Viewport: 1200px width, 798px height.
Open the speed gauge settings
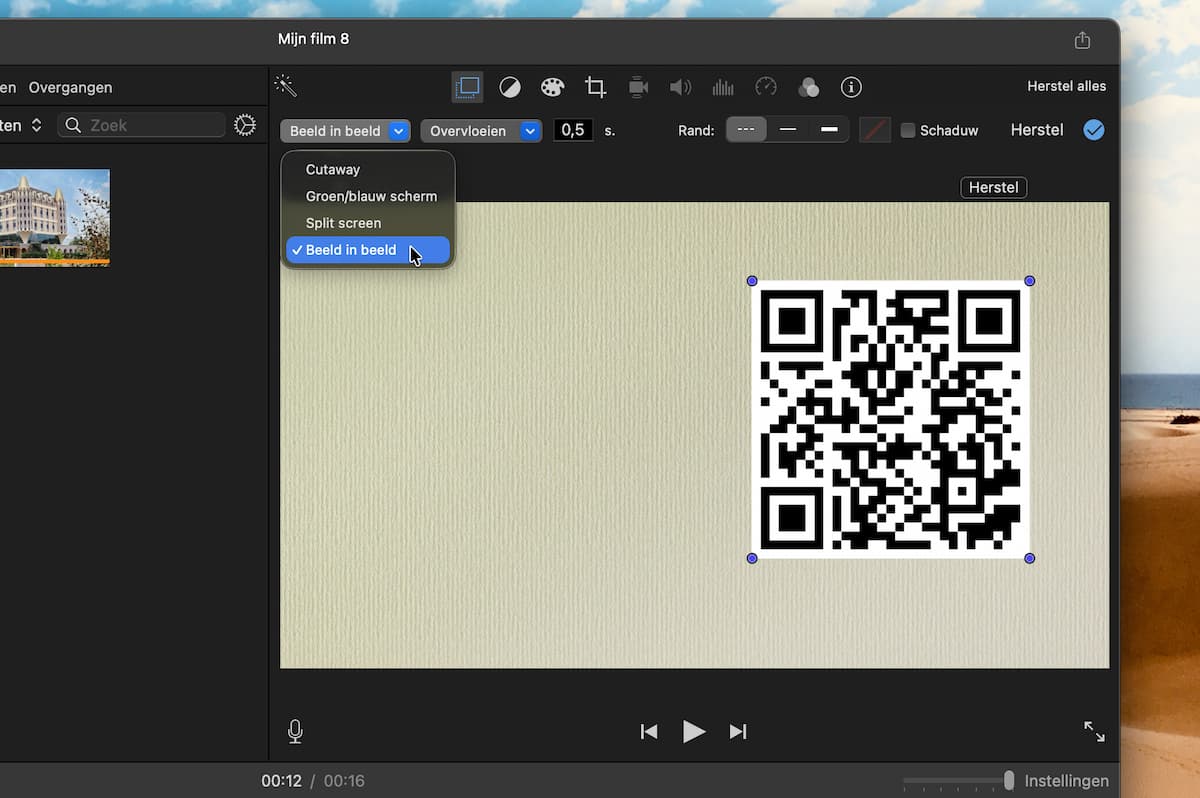(x=766, y=87)
